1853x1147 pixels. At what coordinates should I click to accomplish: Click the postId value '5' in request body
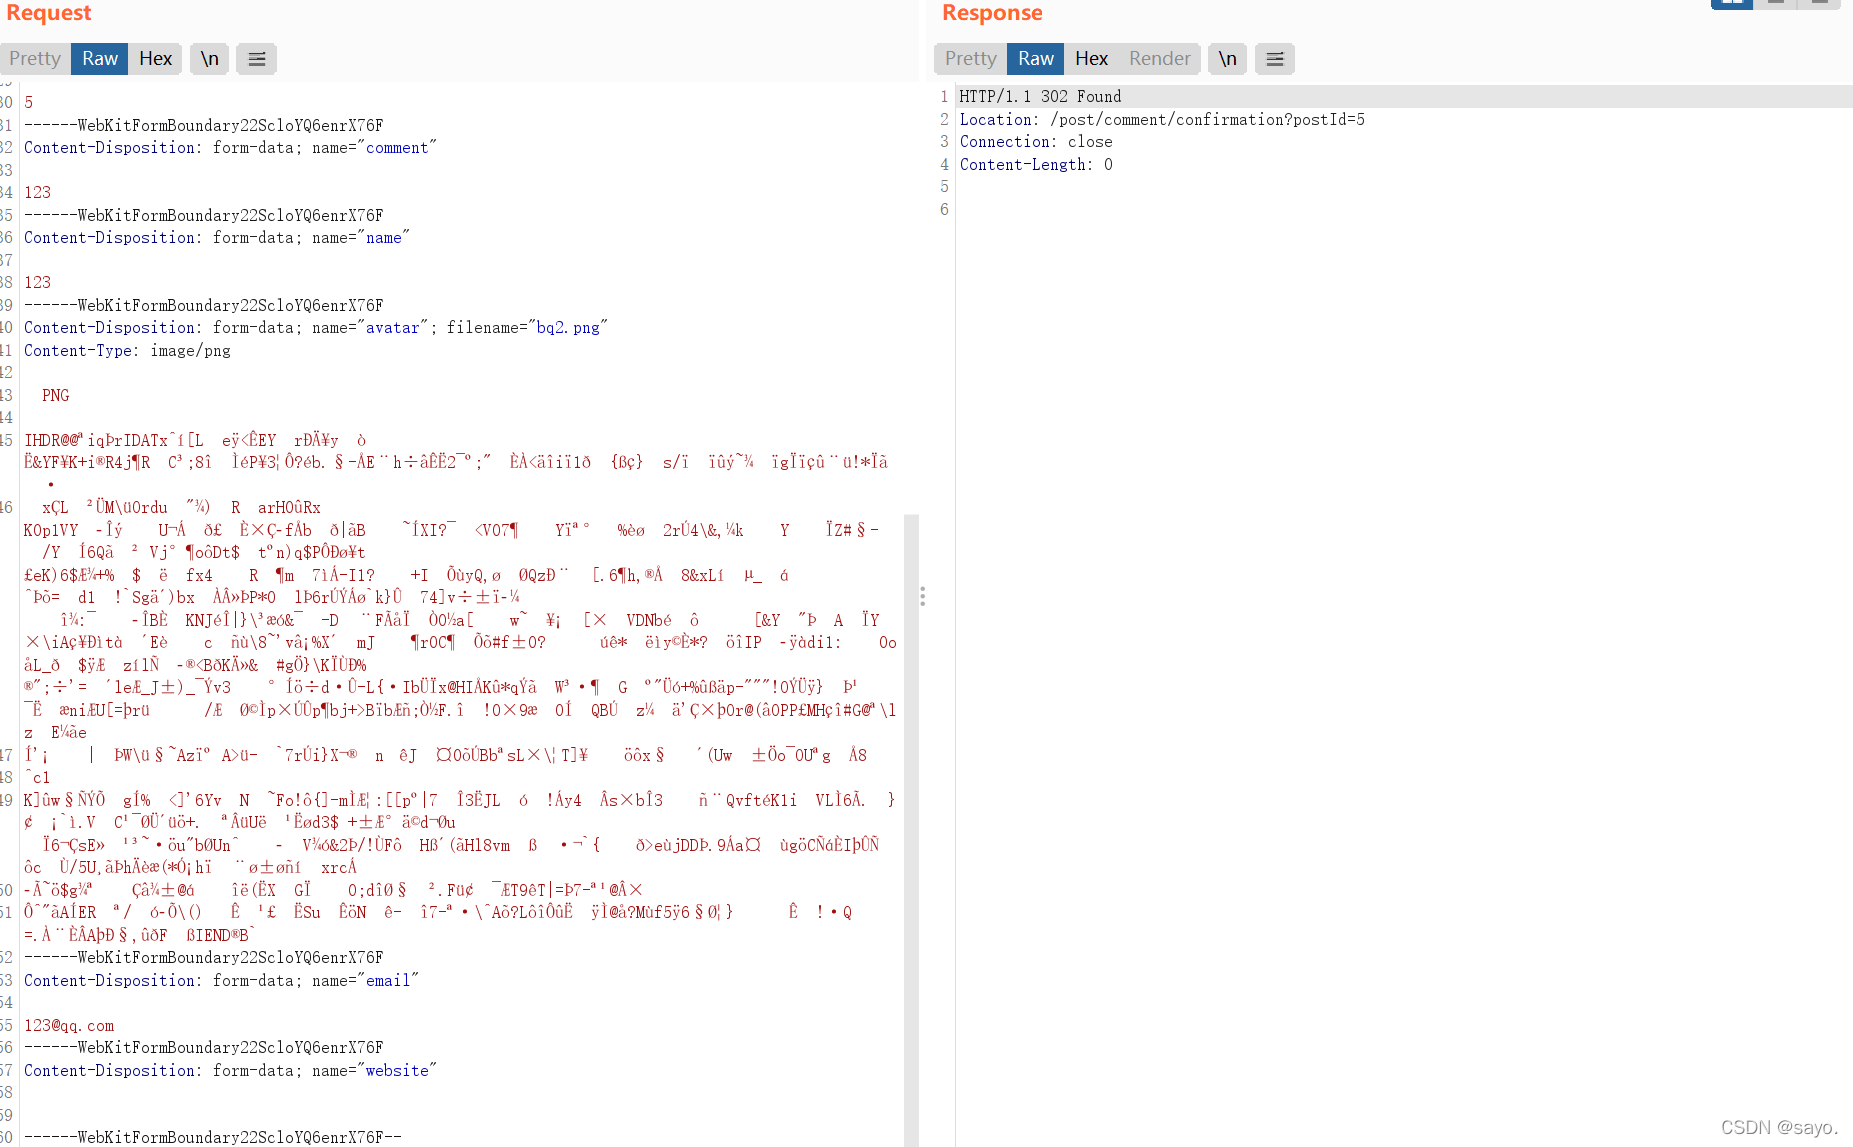[29, 103]
